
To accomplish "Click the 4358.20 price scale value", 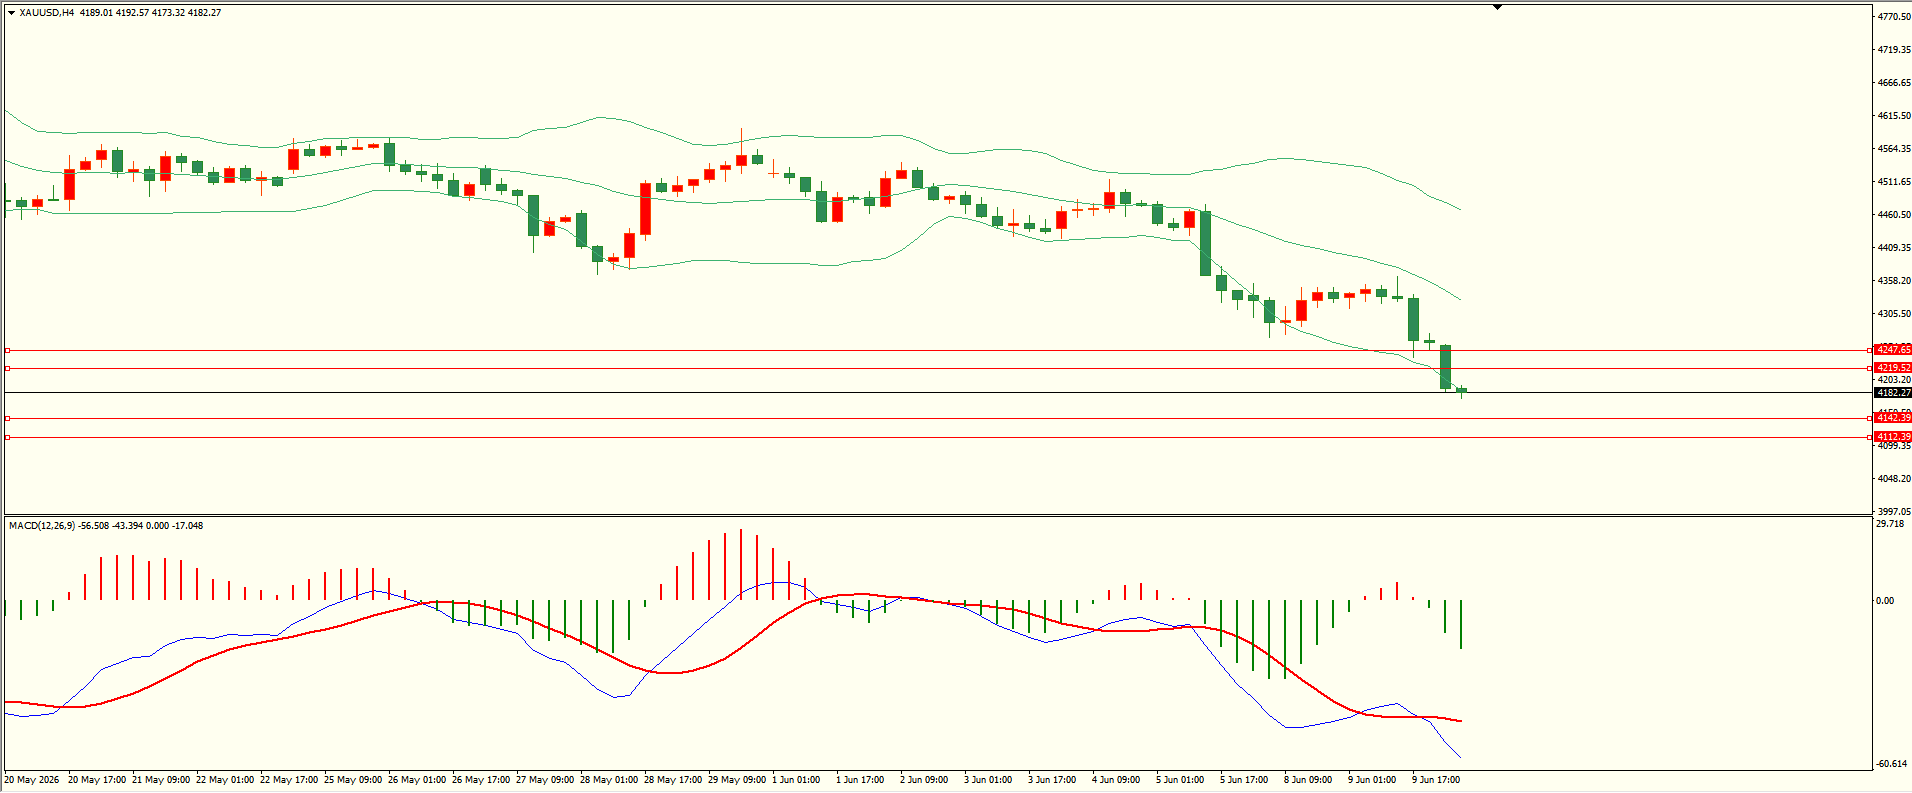I will pos(1894,281).
